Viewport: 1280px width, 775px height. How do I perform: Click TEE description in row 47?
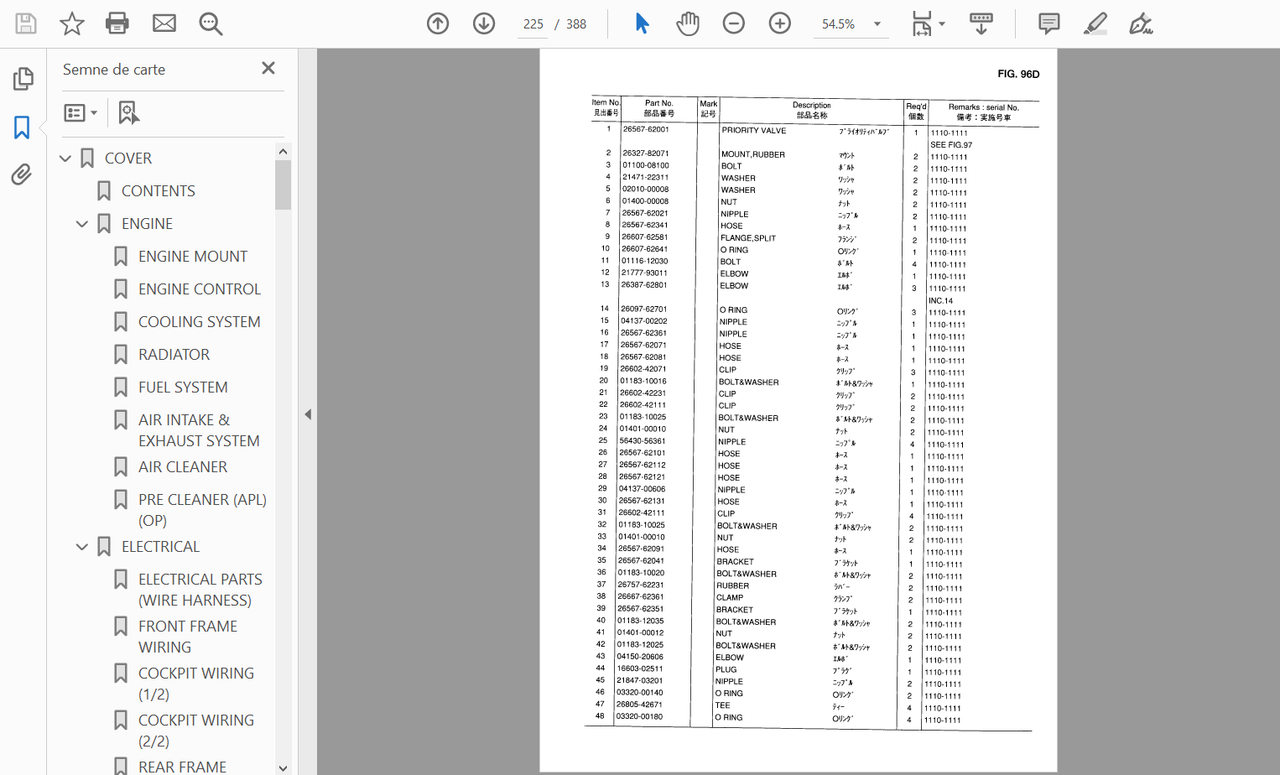click(x=722, y=706)
